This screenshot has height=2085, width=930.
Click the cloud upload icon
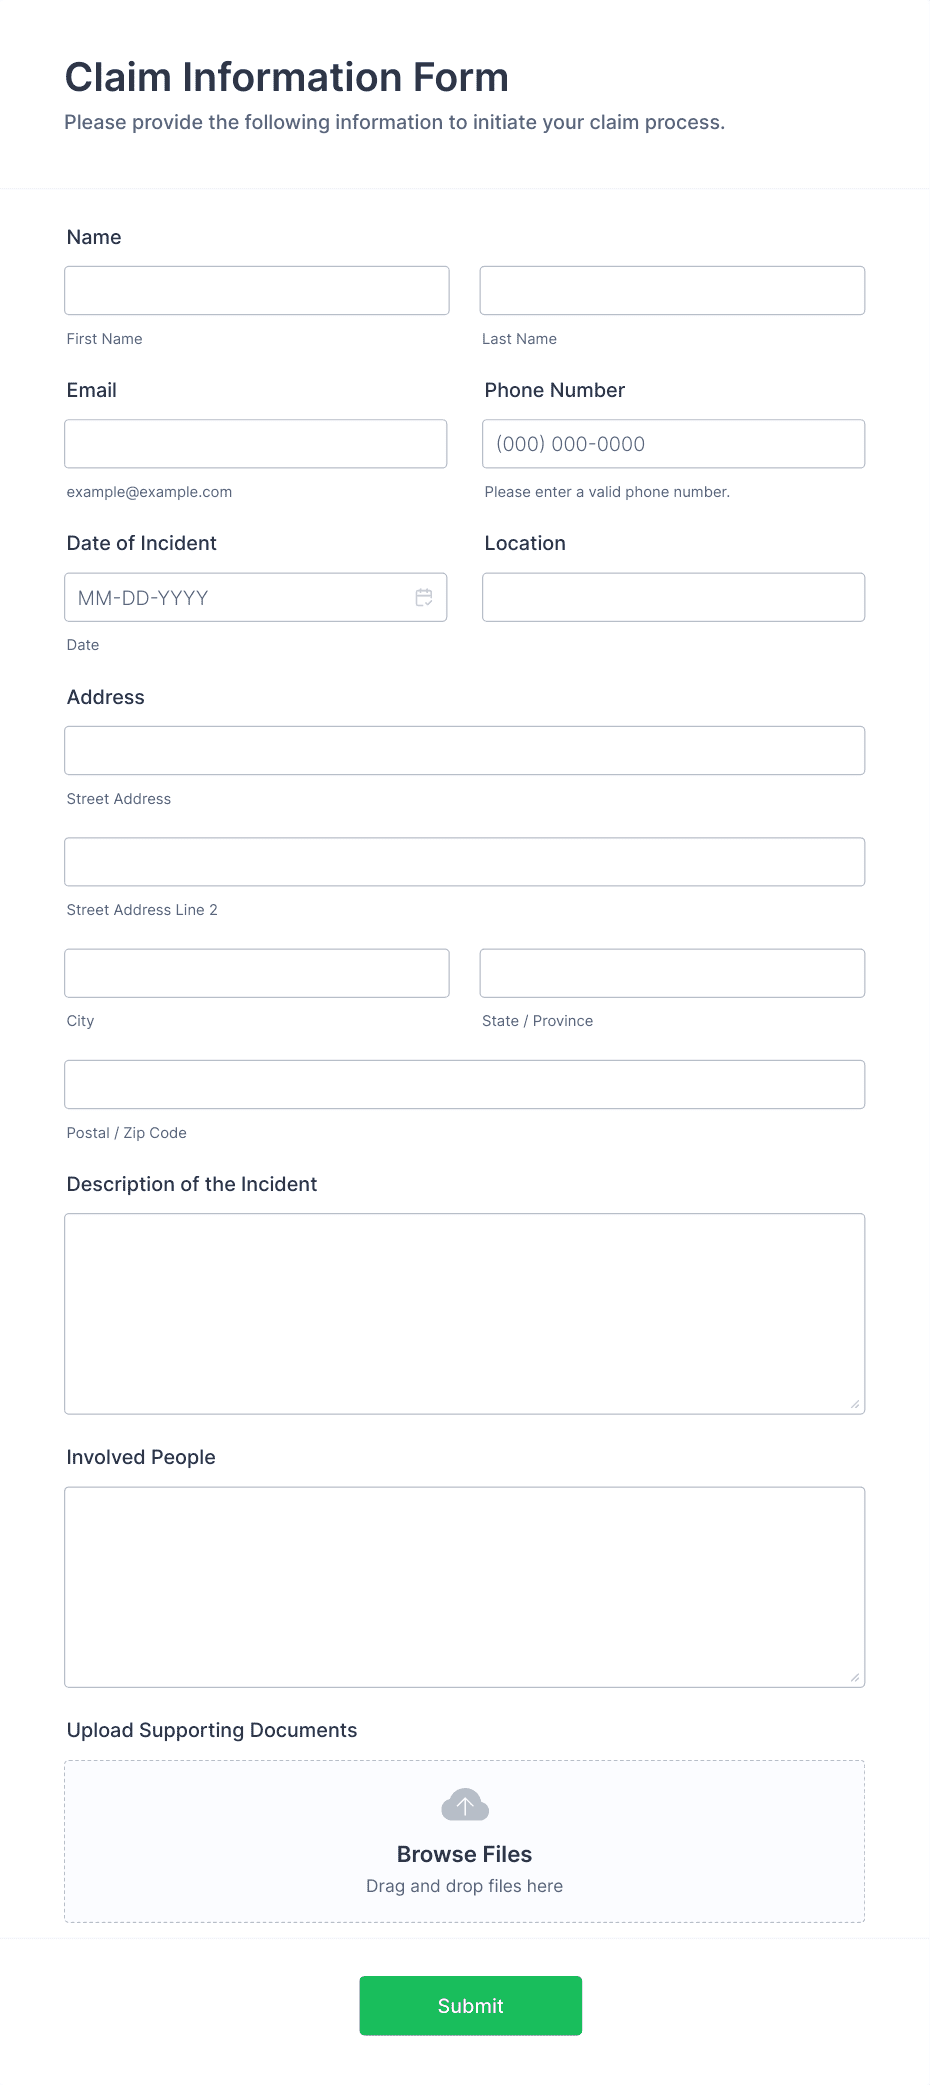[464, 1806]
